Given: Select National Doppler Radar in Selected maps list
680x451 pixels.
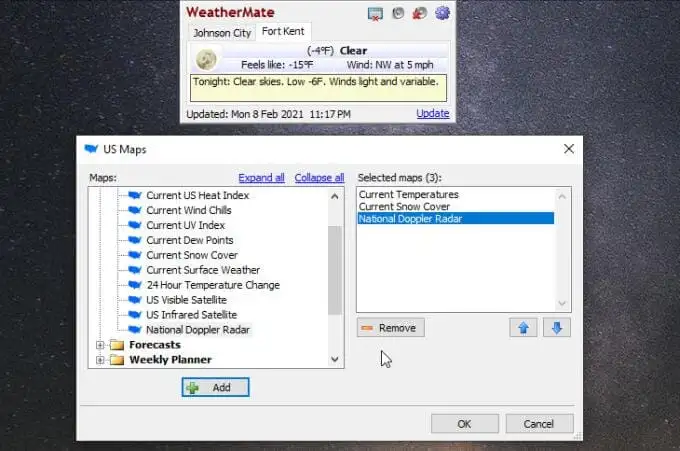Looking at the screenshot, I should 456,219.
